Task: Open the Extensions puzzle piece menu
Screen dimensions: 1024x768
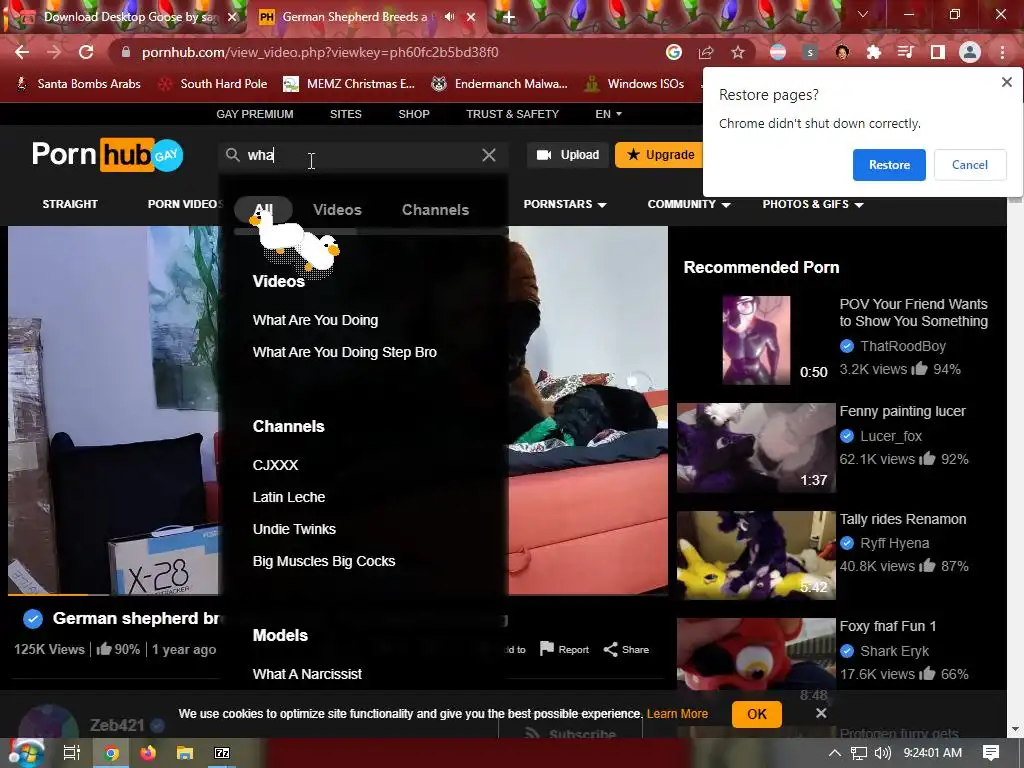Action: point(874,52)
